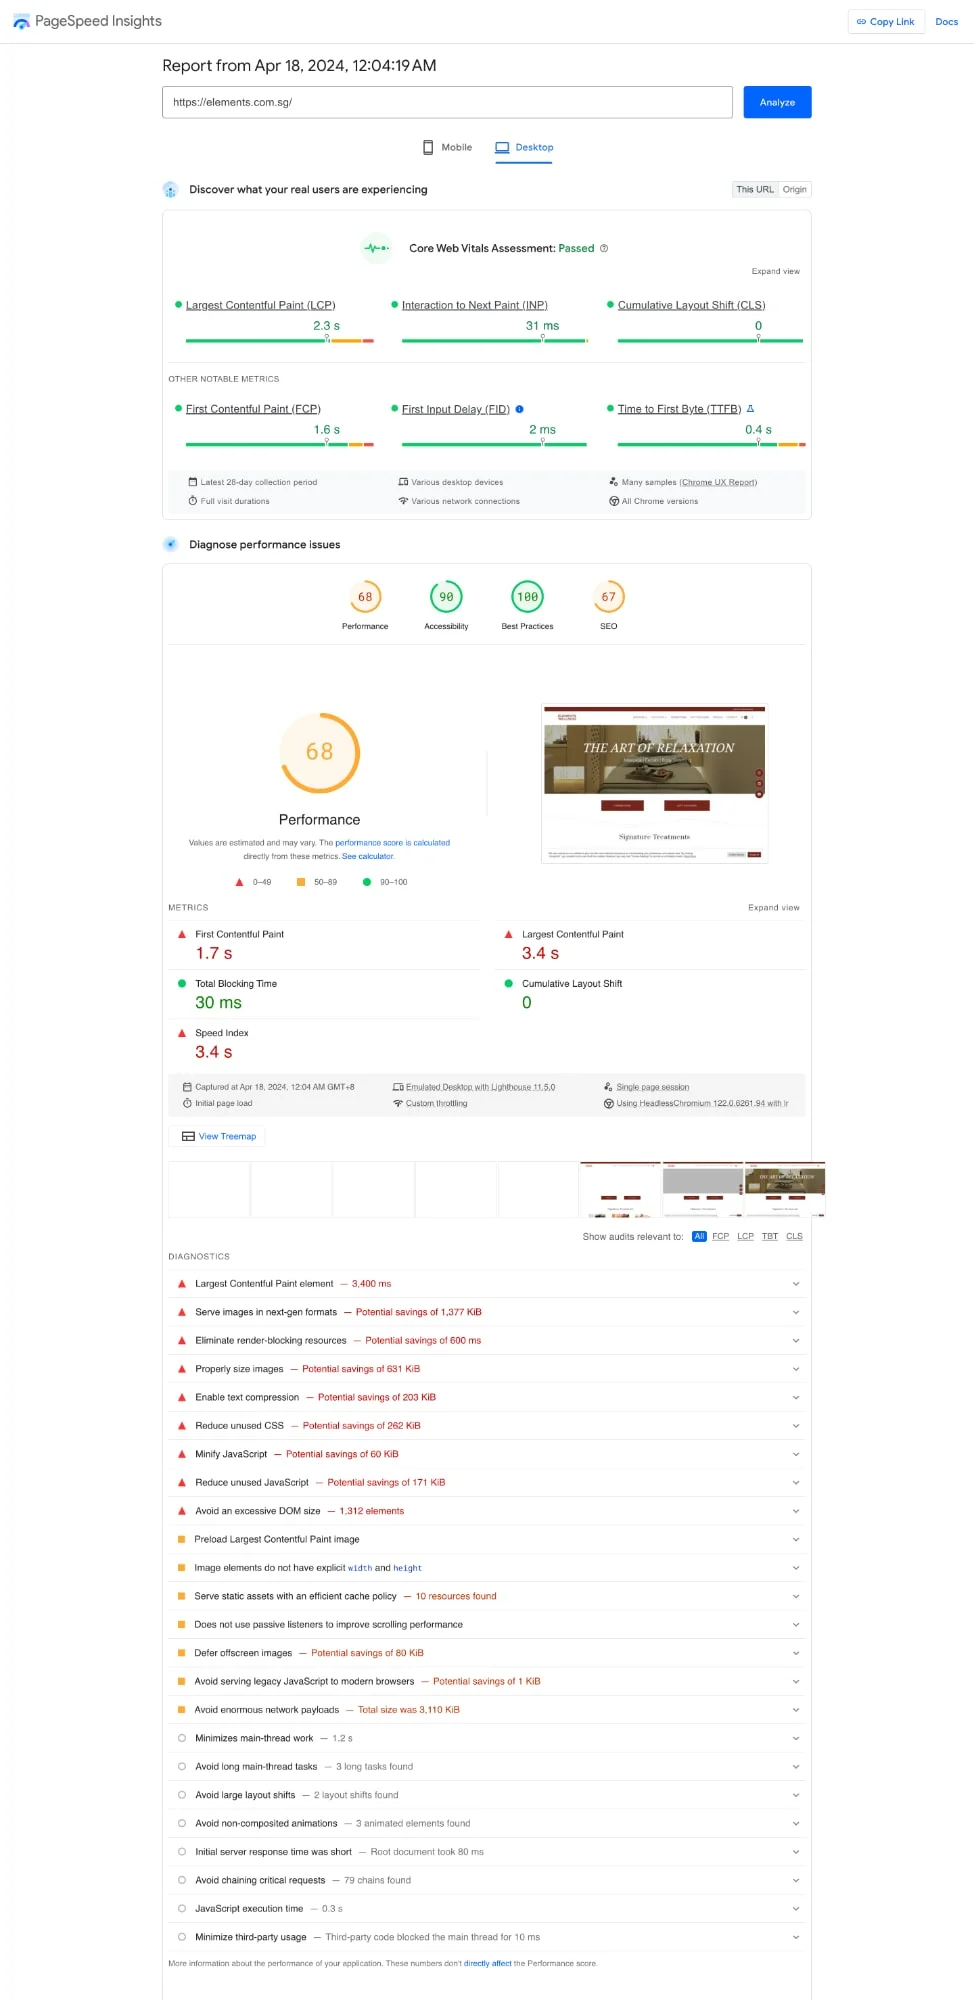Screen dimensions: 974x2000
Task: Click the Accessibility score 90 gauge icon
Action: tap(446, 597)
